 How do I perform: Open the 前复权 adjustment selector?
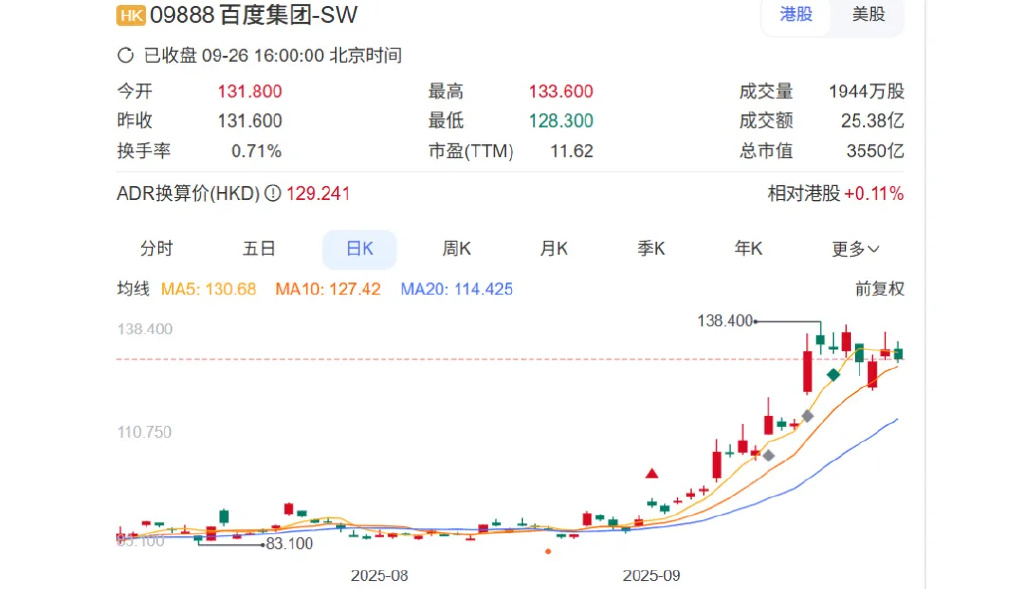[x=879, y=289]
